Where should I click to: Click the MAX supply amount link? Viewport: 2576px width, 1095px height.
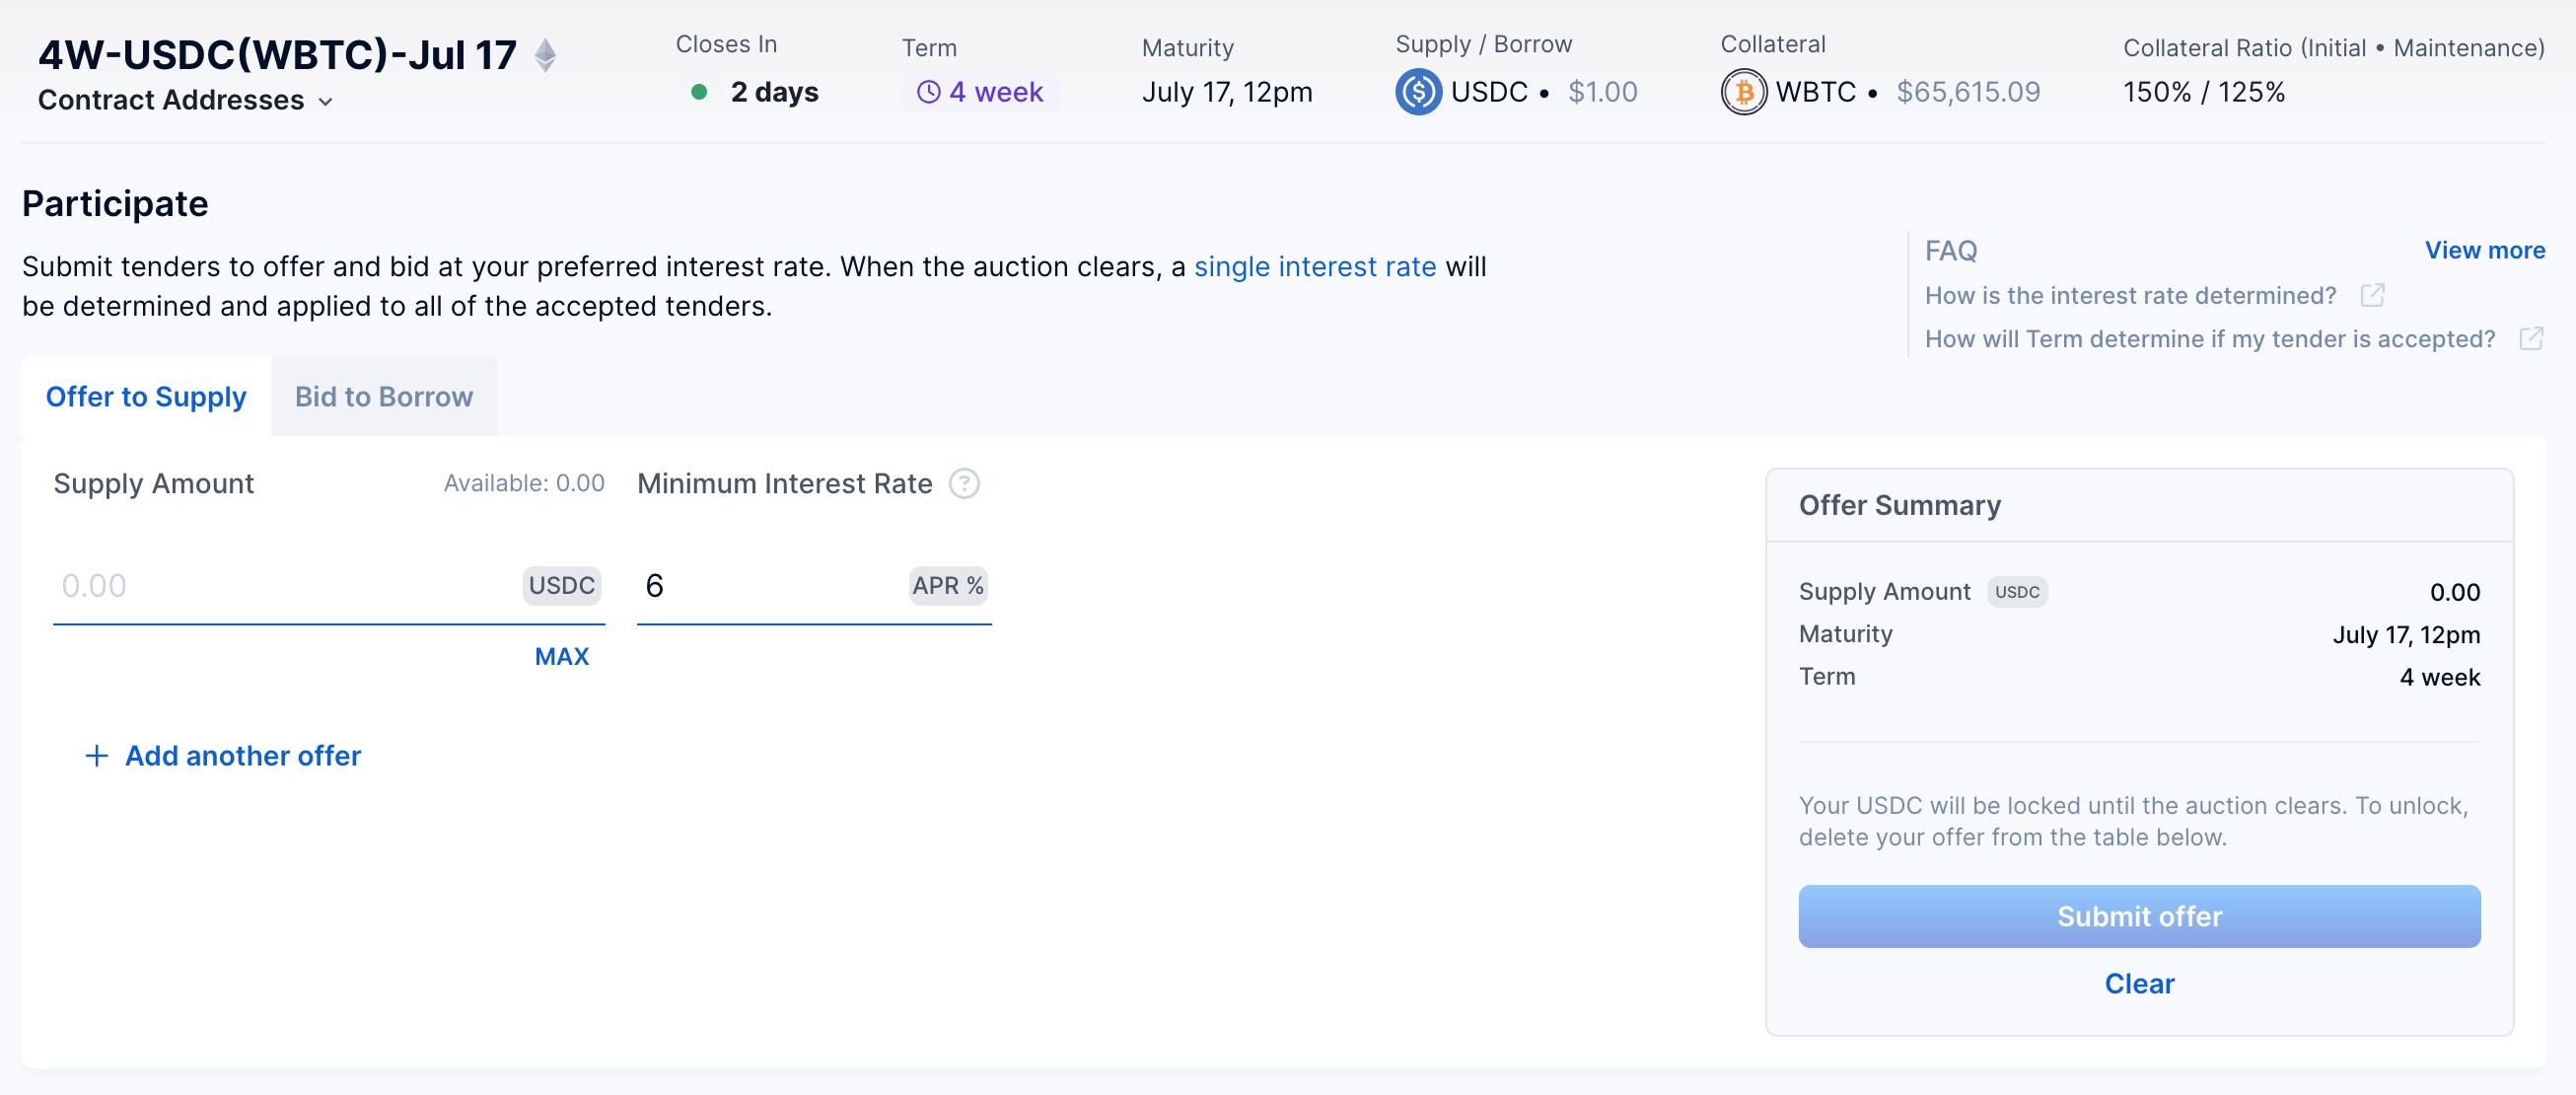click(x=561, y=657)
